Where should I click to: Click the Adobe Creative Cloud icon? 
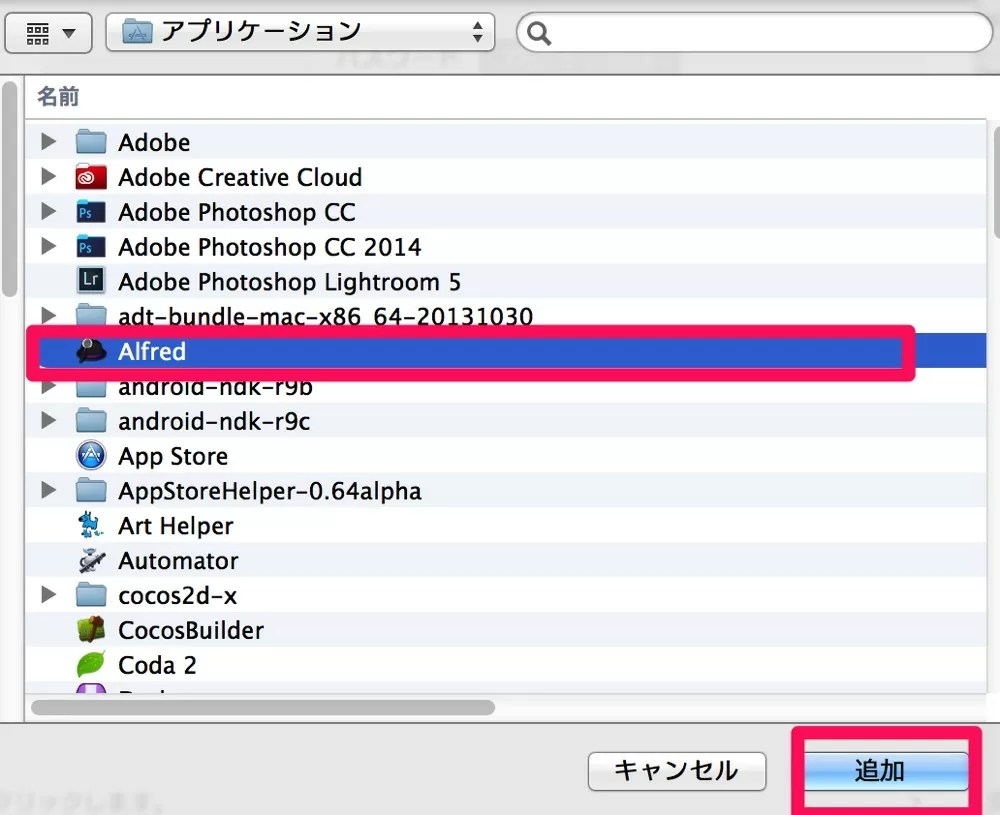[x=91, y=177]
